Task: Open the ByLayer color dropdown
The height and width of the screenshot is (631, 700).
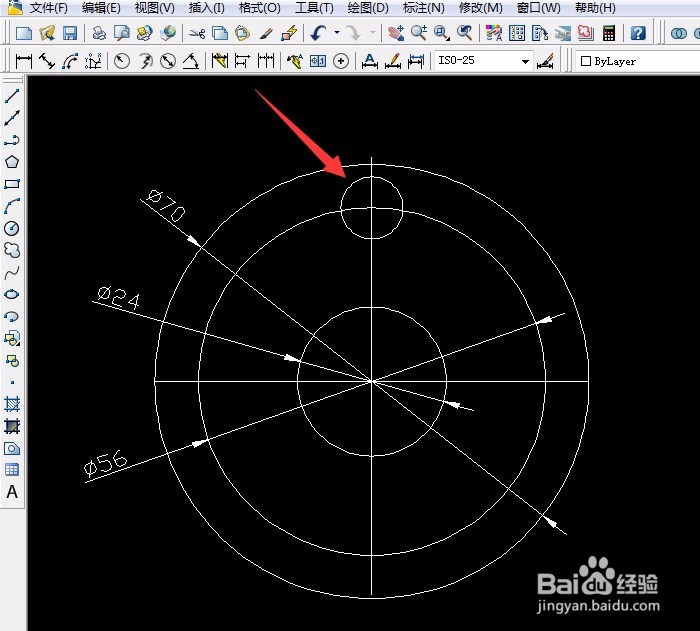Action: tap(638, 61)
